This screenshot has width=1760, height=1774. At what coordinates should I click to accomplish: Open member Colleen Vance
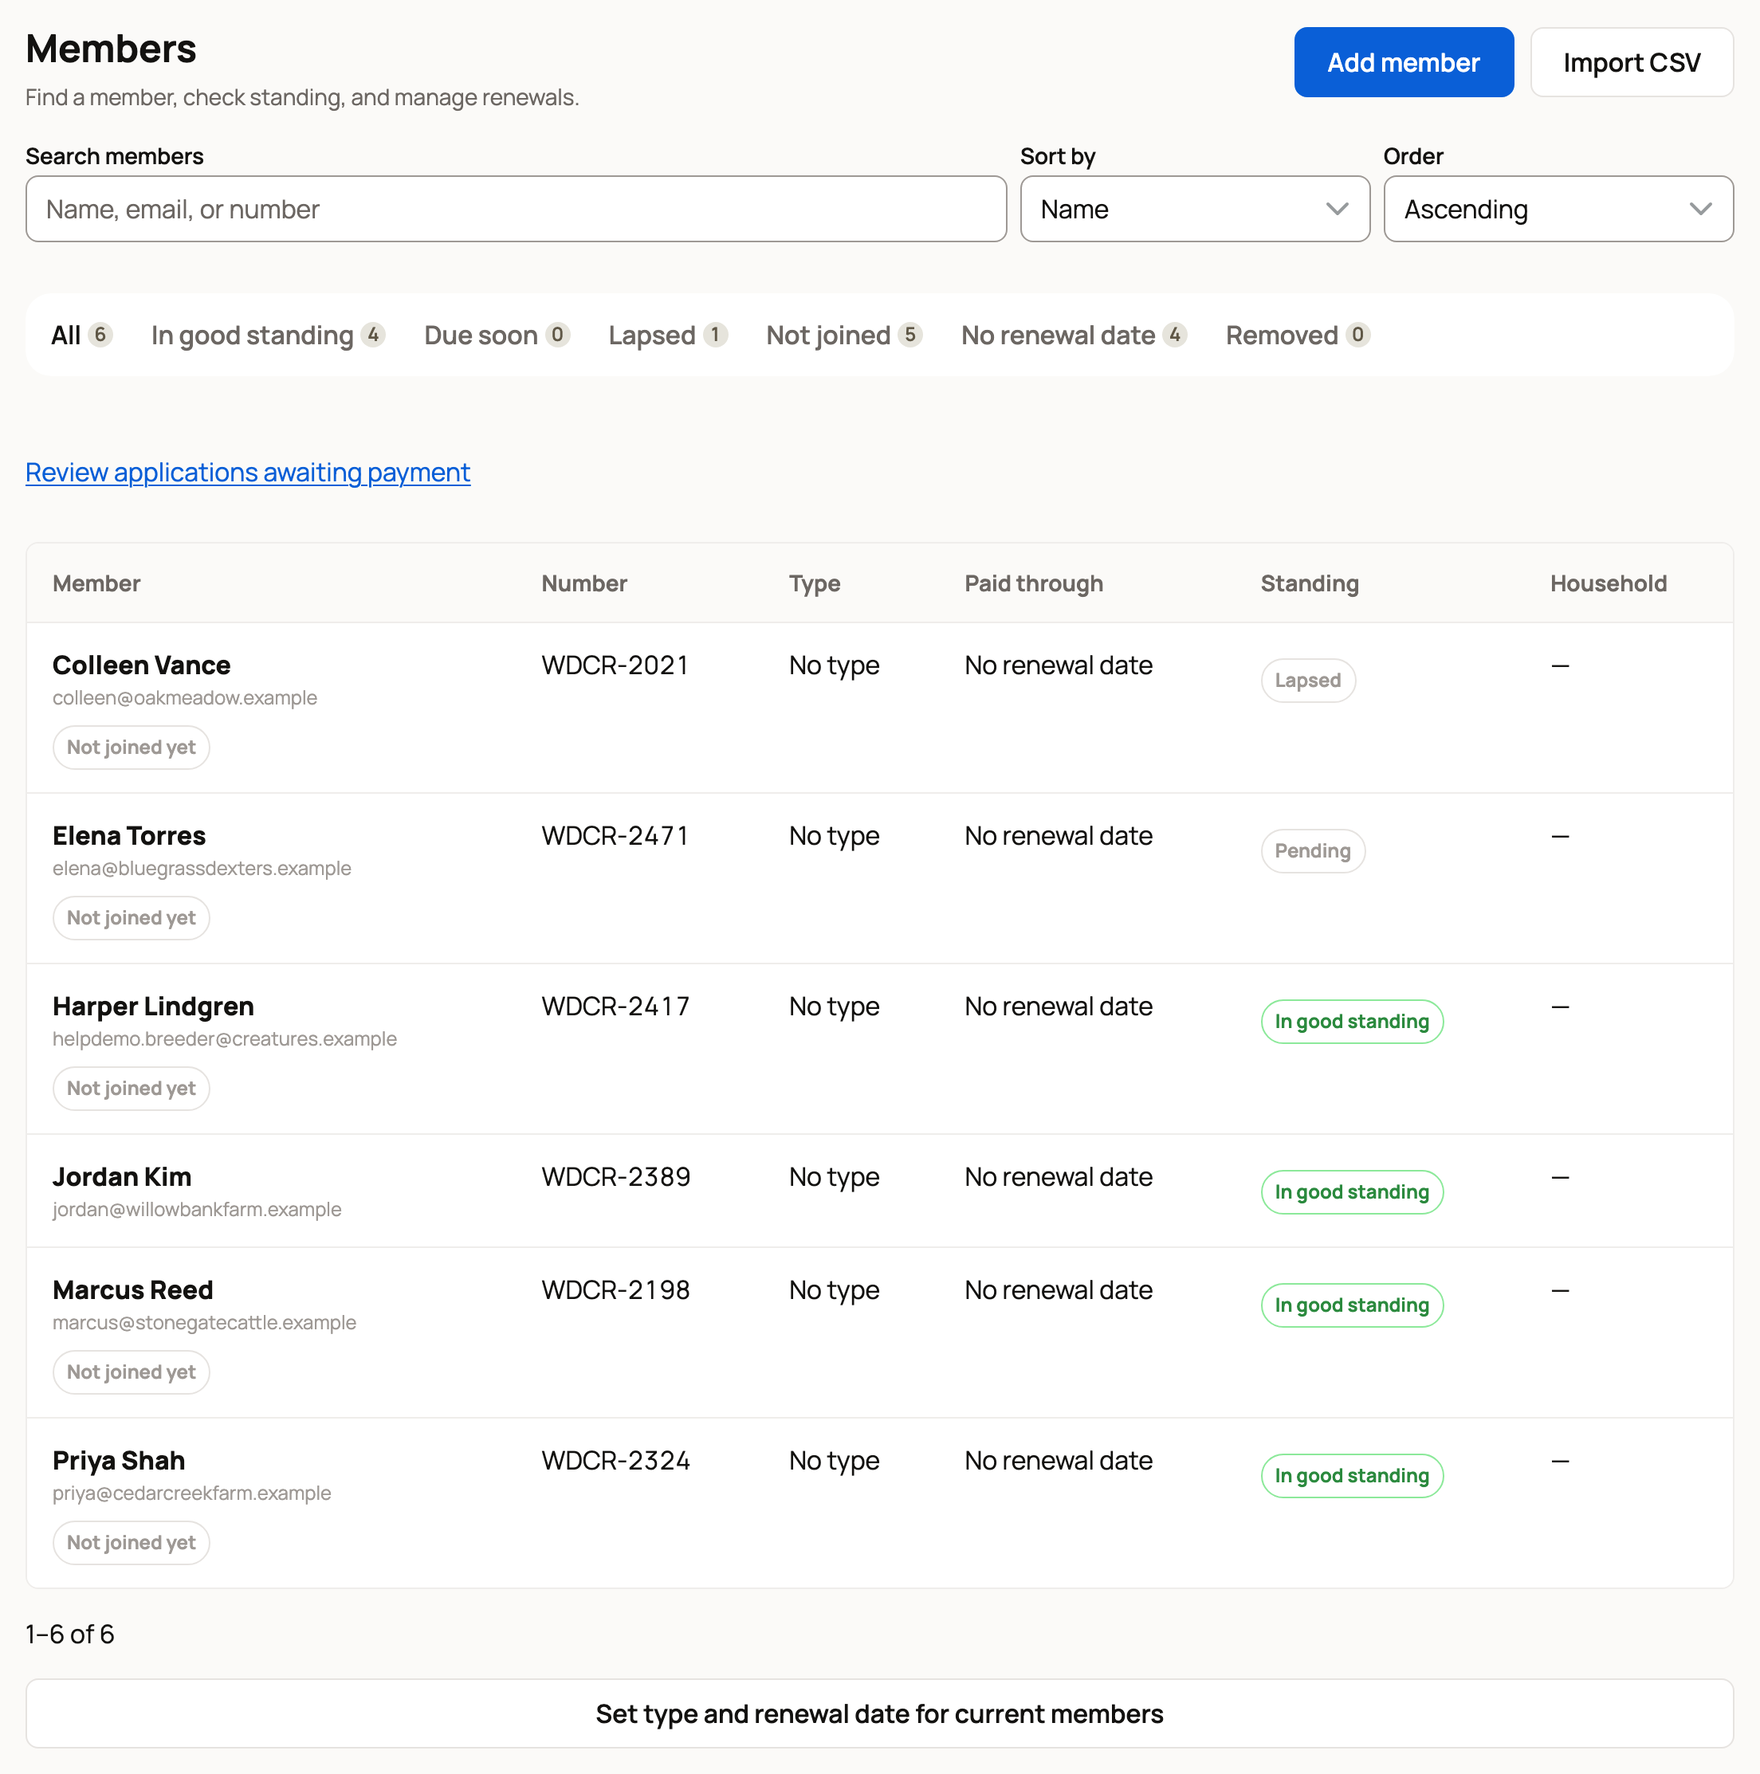(x=142, y=665)
